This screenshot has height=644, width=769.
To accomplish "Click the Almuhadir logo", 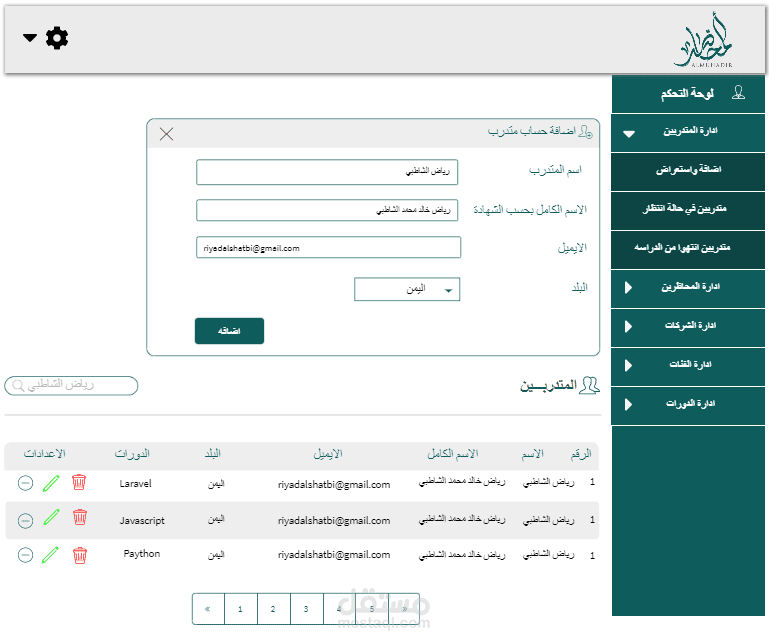I will [704, 41].
